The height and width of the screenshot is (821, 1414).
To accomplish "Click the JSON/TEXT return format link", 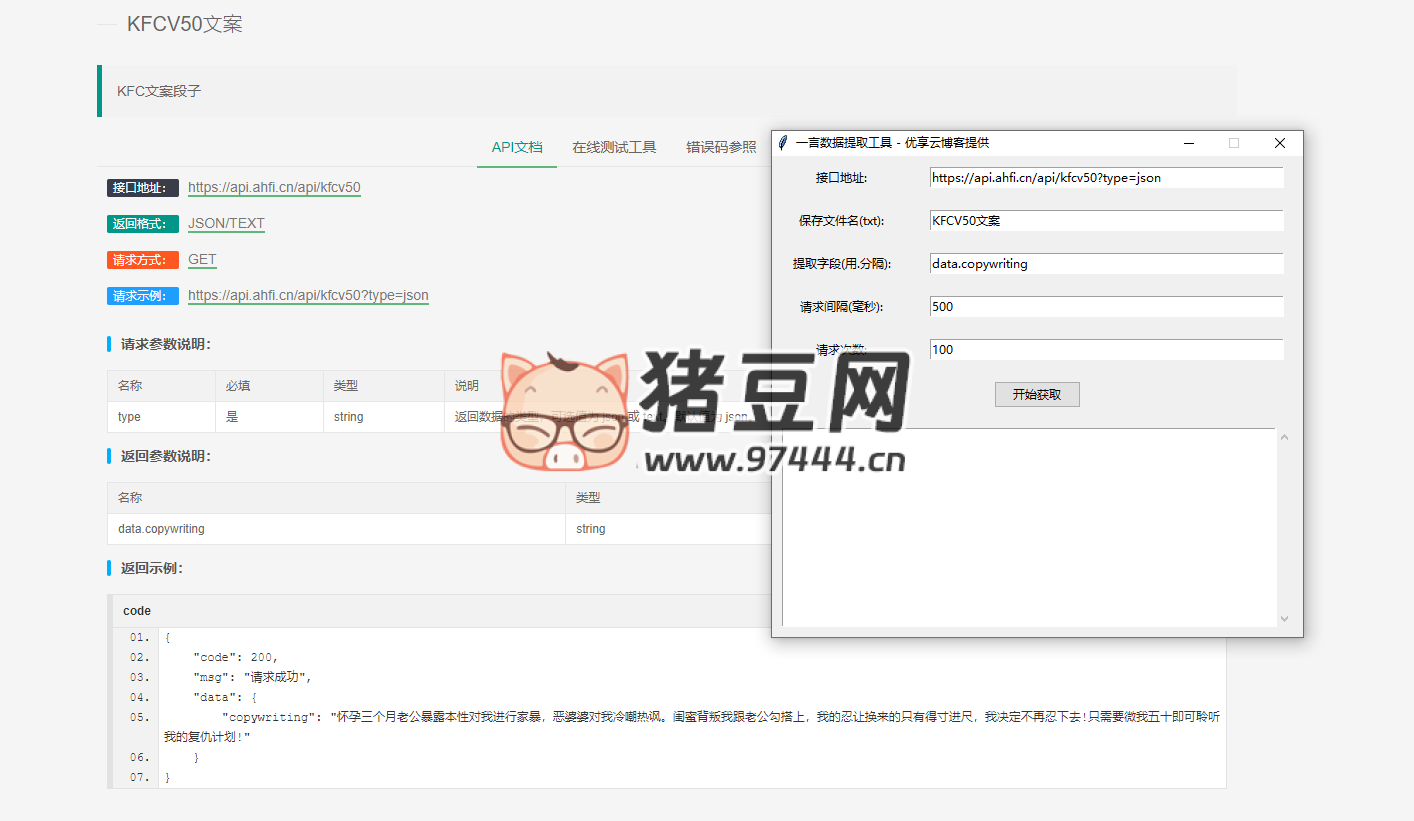I will (226, 223).
